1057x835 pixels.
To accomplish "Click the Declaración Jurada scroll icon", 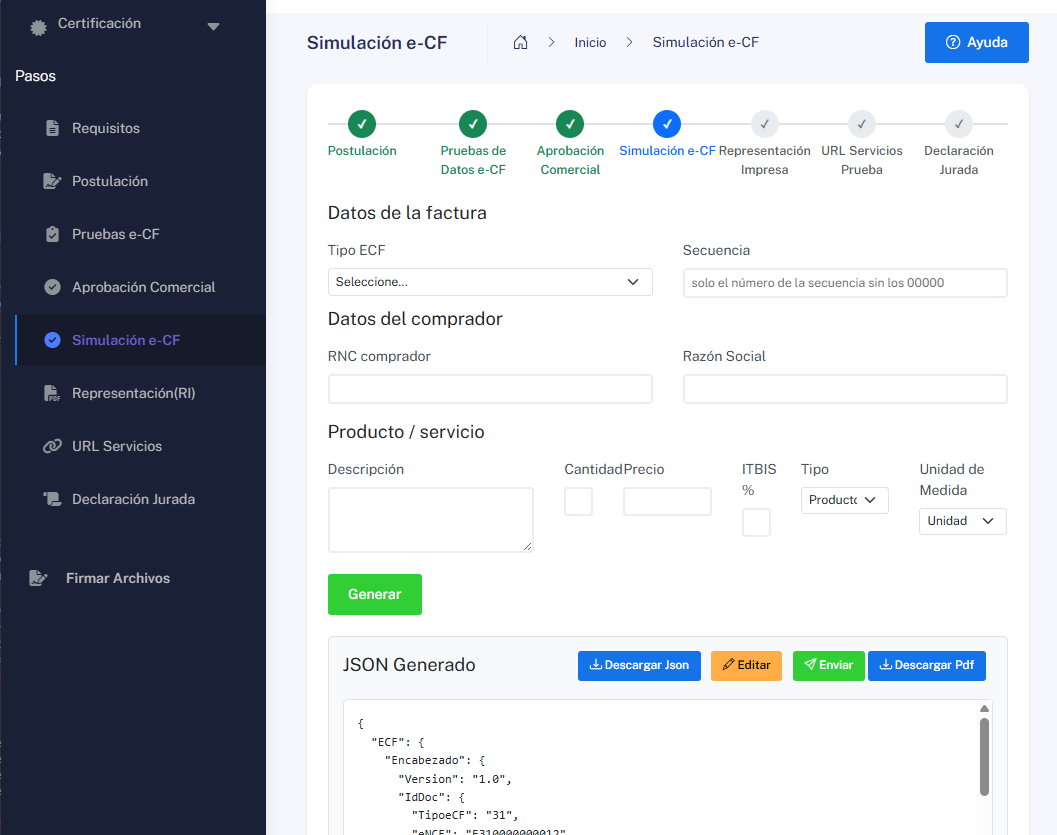I will tap(52, 499).
